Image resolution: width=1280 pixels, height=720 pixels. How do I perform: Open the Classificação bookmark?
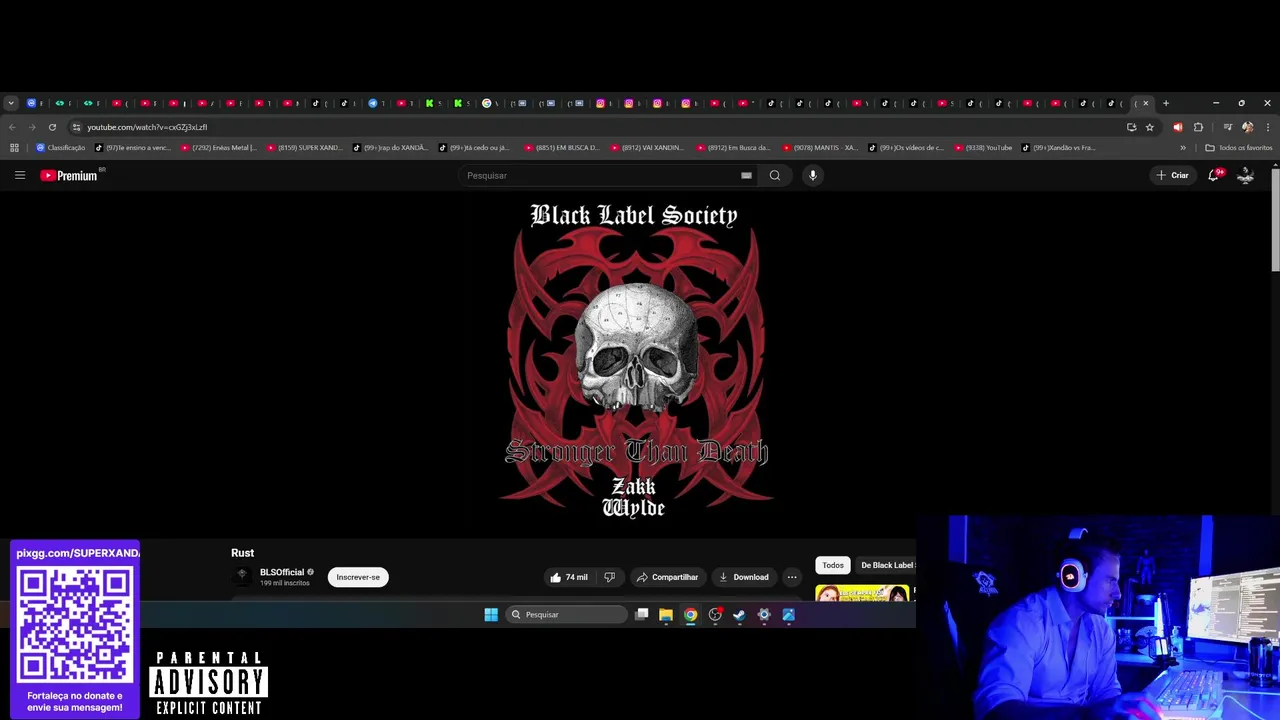[61, 148]
